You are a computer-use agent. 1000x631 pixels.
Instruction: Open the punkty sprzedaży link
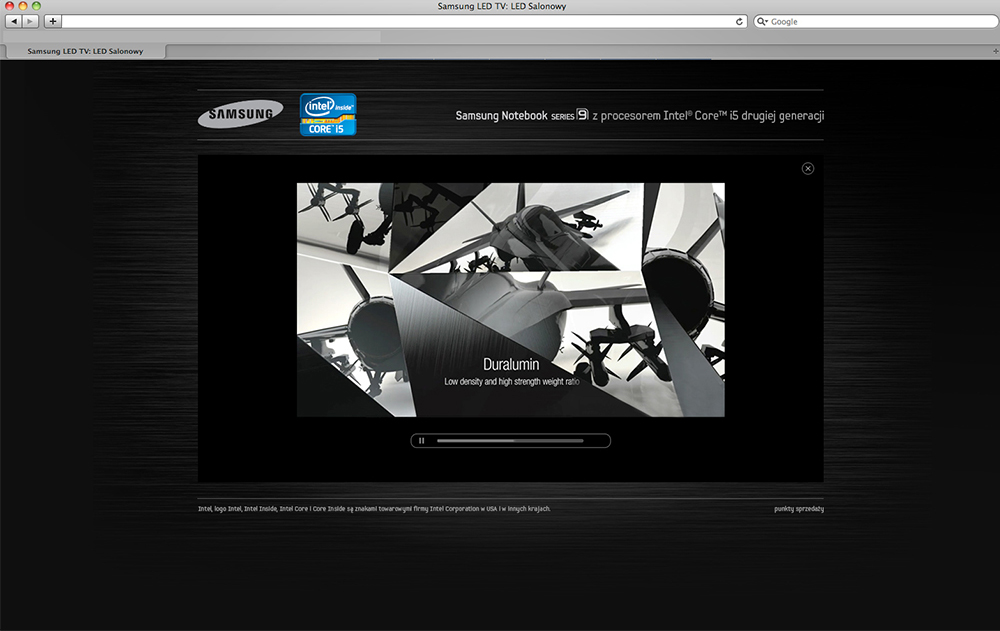(798, 509)
